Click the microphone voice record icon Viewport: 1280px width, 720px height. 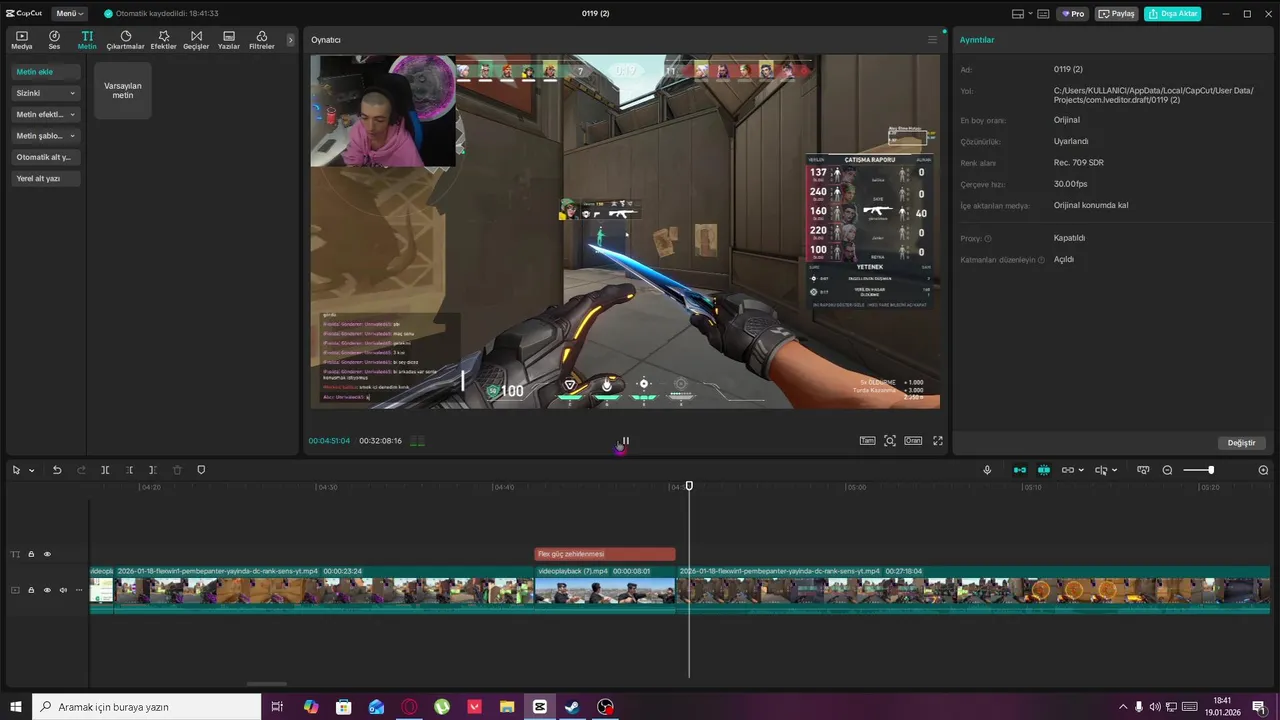(987, 470)
